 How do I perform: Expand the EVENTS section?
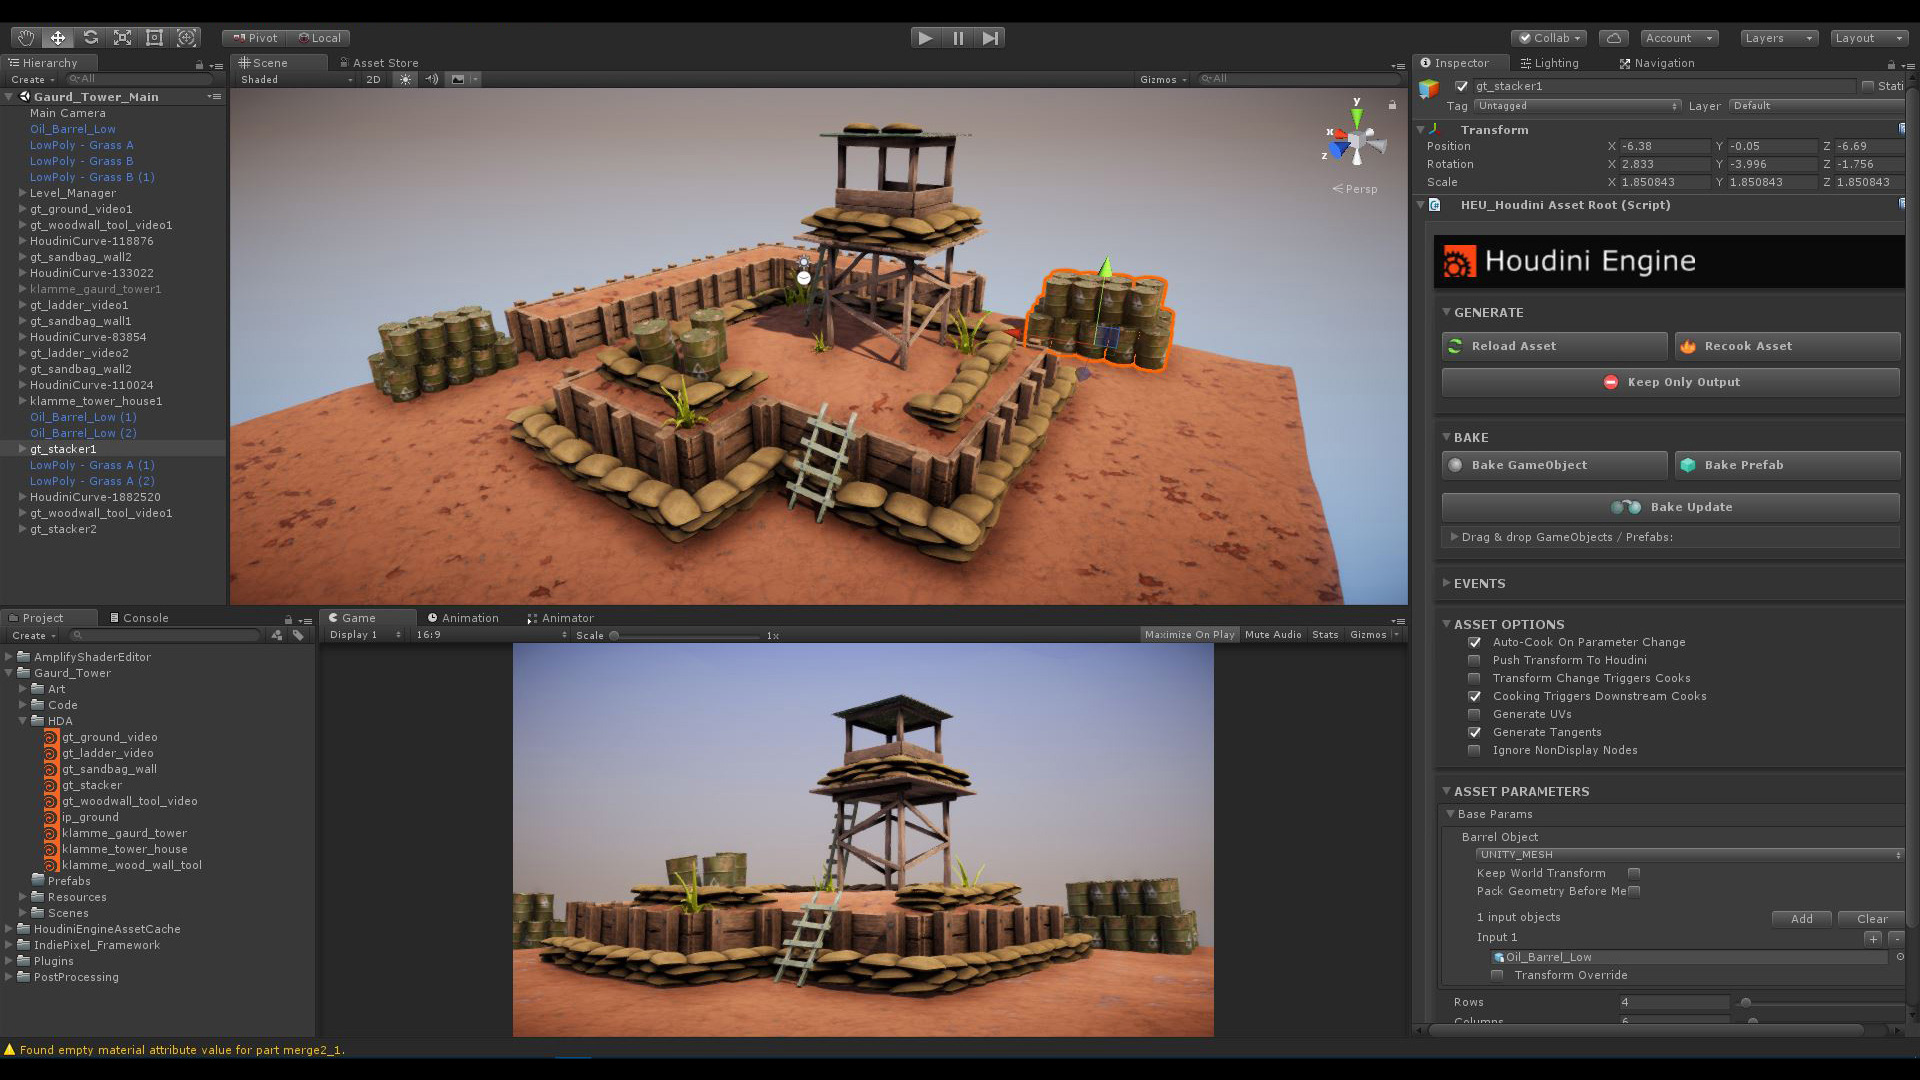[1447, 583]
